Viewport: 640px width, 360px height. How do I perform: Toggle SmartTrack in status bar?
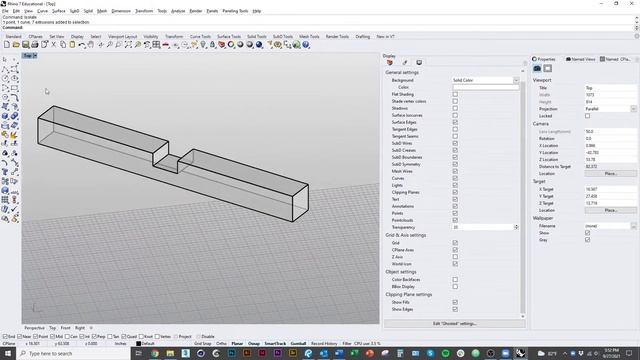pos(275,344)
